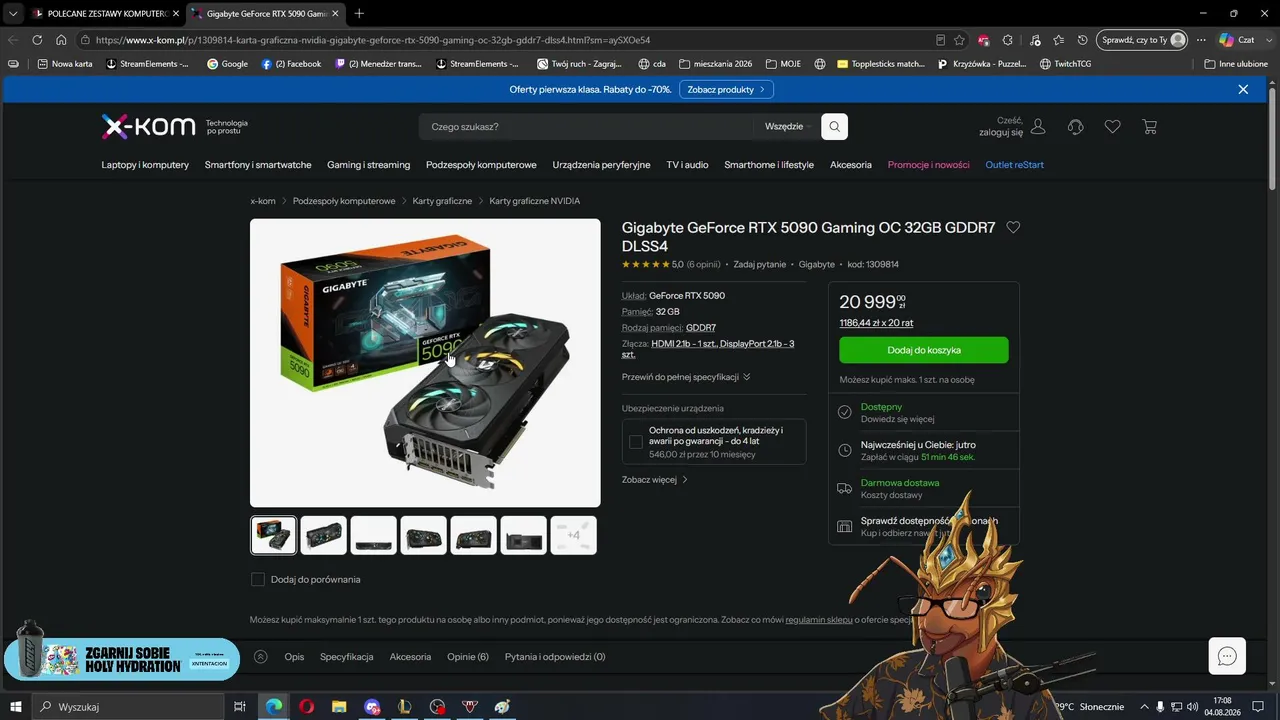This screenshot has height=720, width=1280.
Task: Open the tab list dropdown arrow
Action: coord(13,13)
